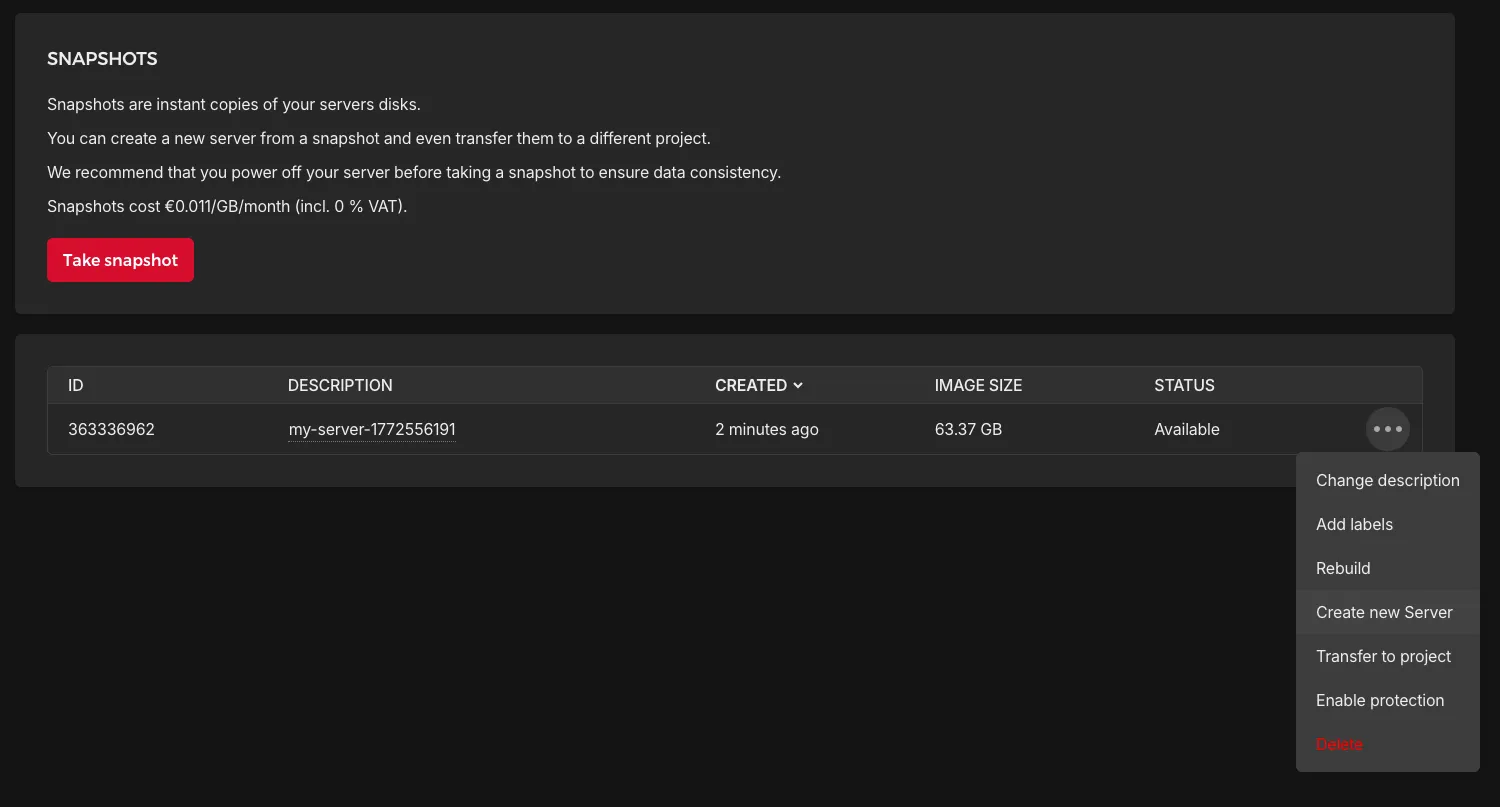Select Create new Server menu entry

(x=1387, y=612)
